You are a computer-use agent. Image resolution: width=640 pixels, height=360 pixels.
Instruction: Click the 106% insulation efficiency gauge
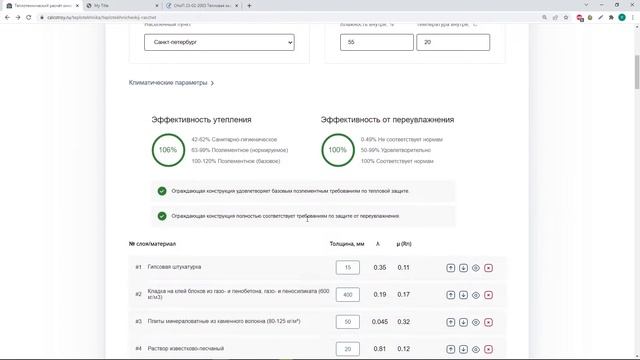click(x=168, y=150)
